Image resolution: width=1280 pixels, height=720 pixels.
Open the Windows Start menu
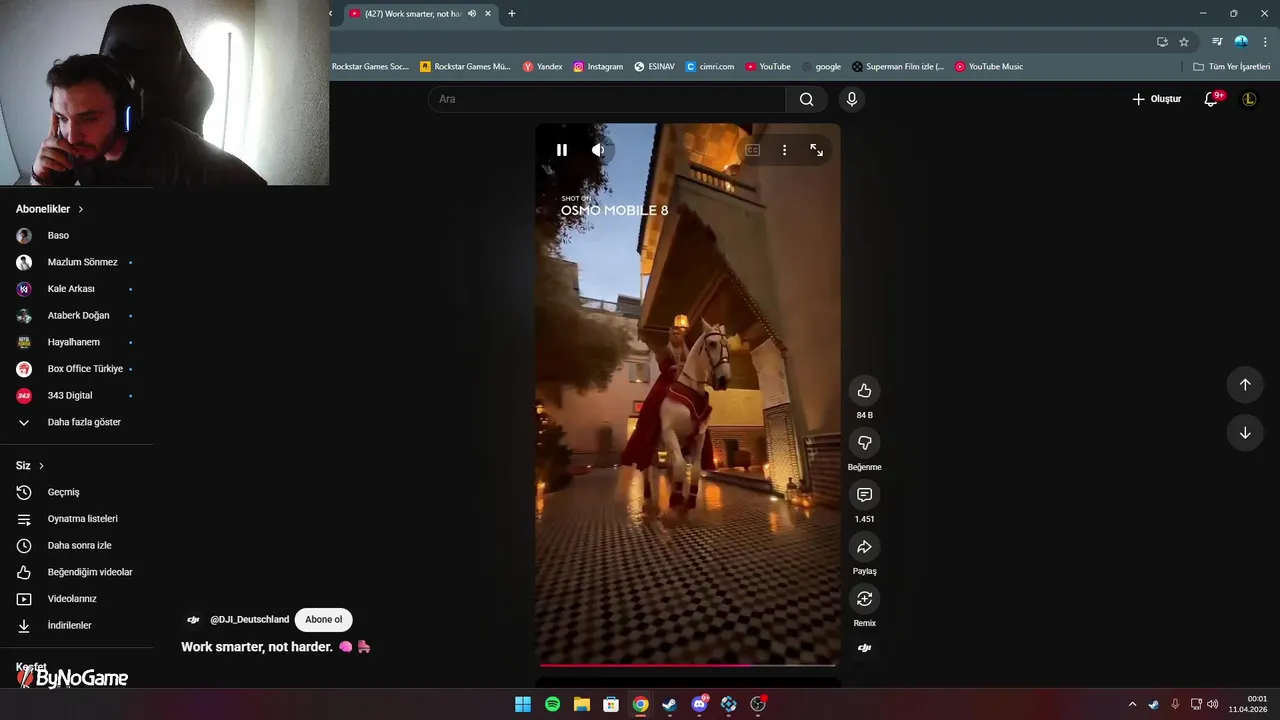pyautogui.click(x=523, y=704)
